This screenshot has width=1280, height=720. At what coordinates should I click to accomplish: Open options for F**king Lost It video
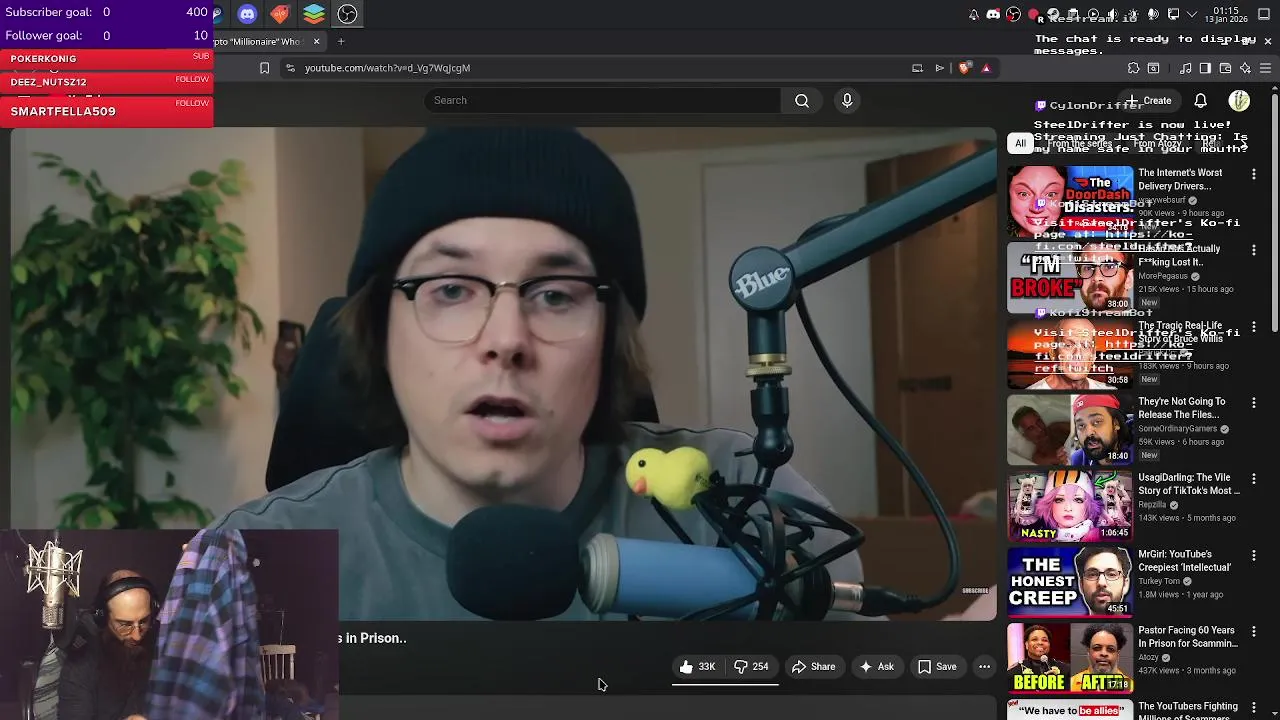1253,250
